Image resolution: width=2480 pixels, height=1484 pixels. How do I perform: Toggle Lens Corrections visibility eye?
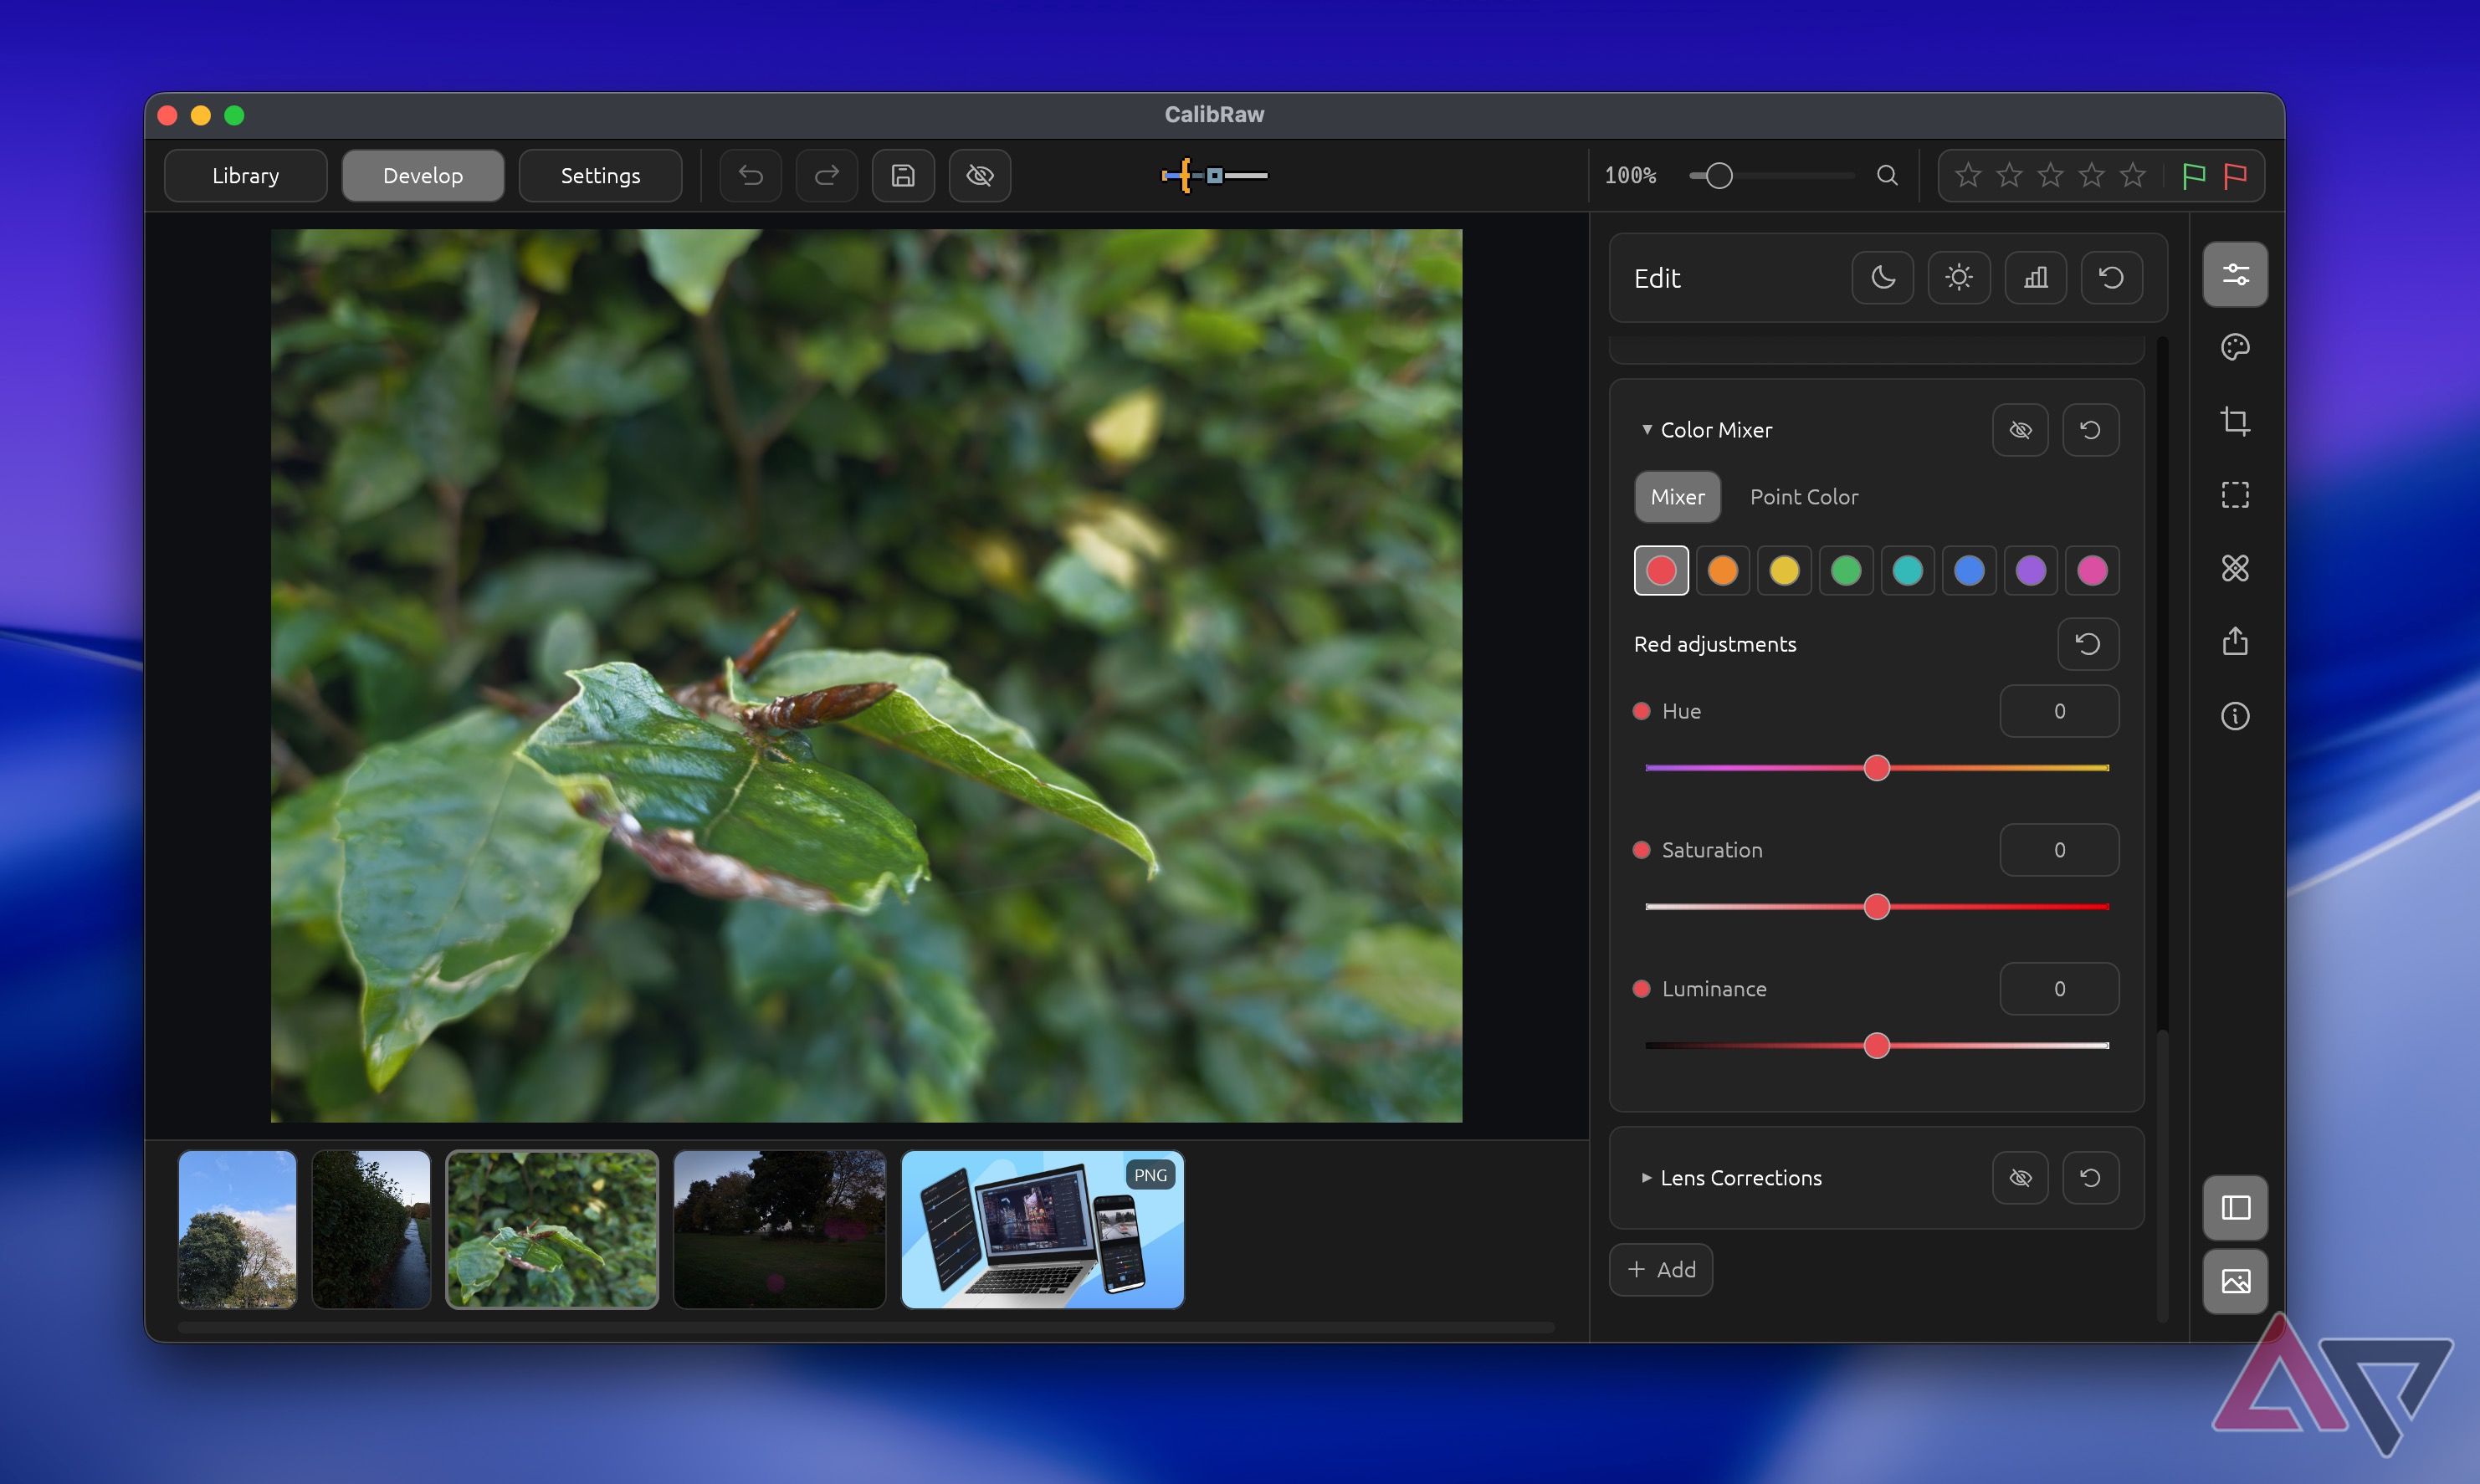(2020, 1178)
